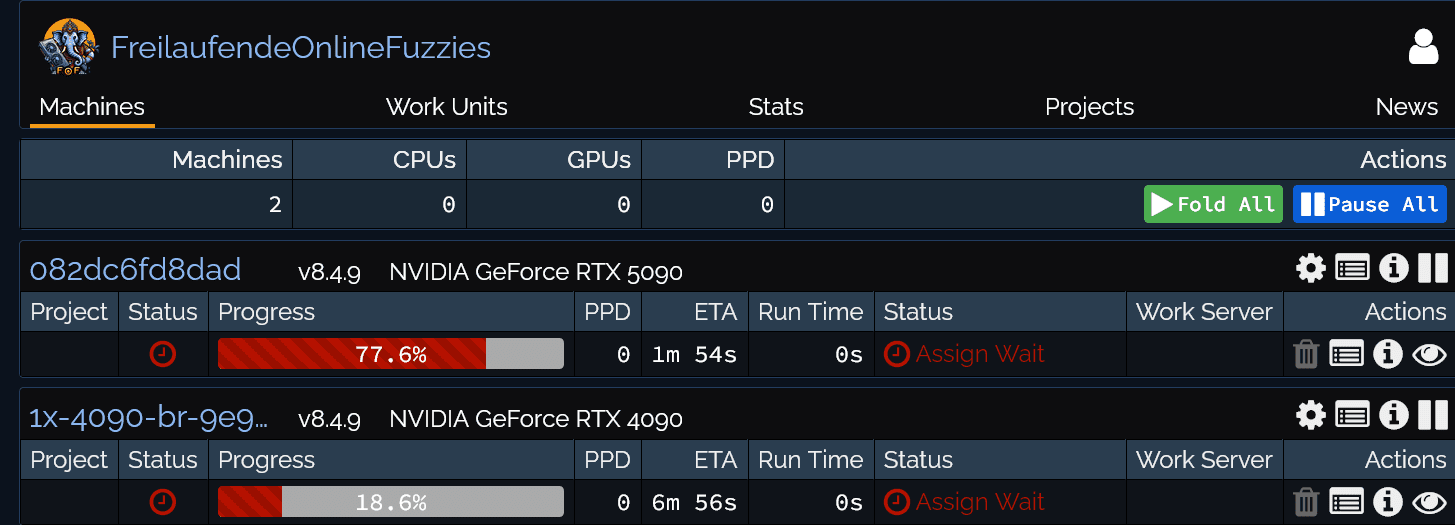Switch to the Work Units tab

[x=446, y=107]
